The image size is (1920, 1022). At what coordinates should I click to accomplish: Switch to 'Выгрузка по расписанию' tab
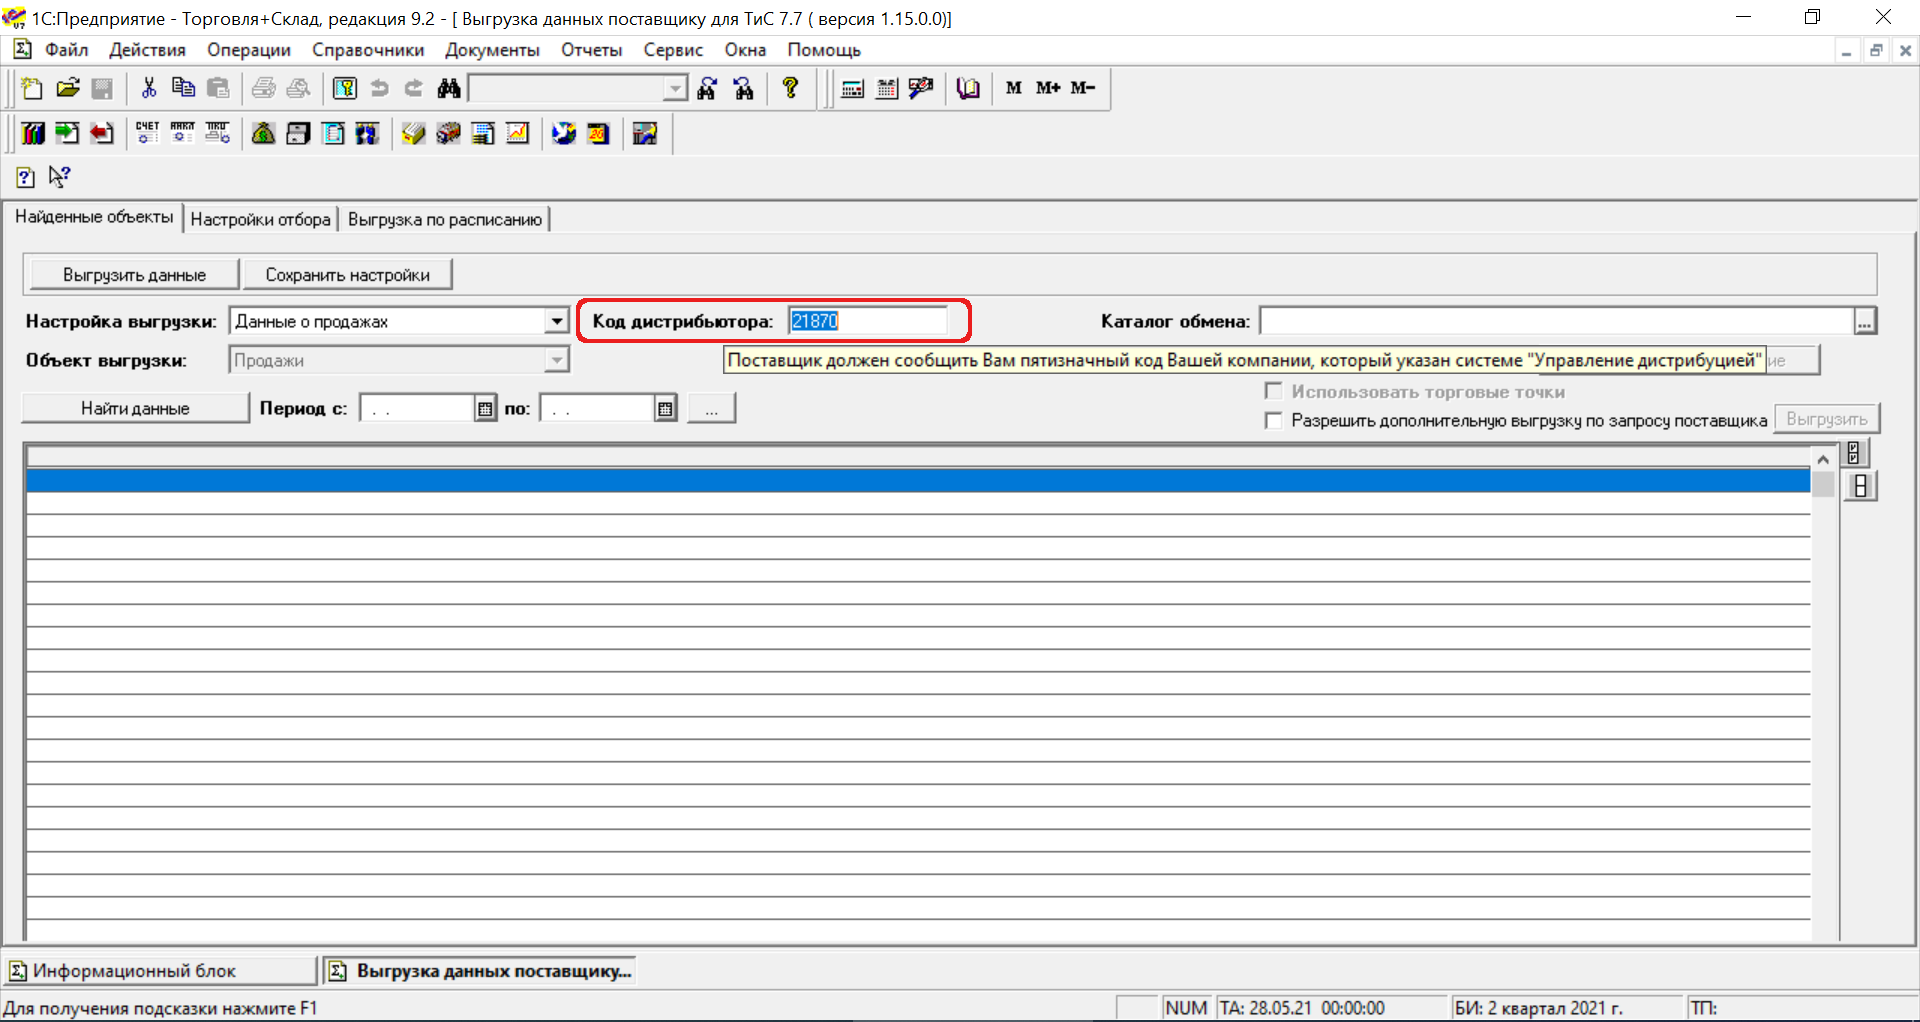445,219
